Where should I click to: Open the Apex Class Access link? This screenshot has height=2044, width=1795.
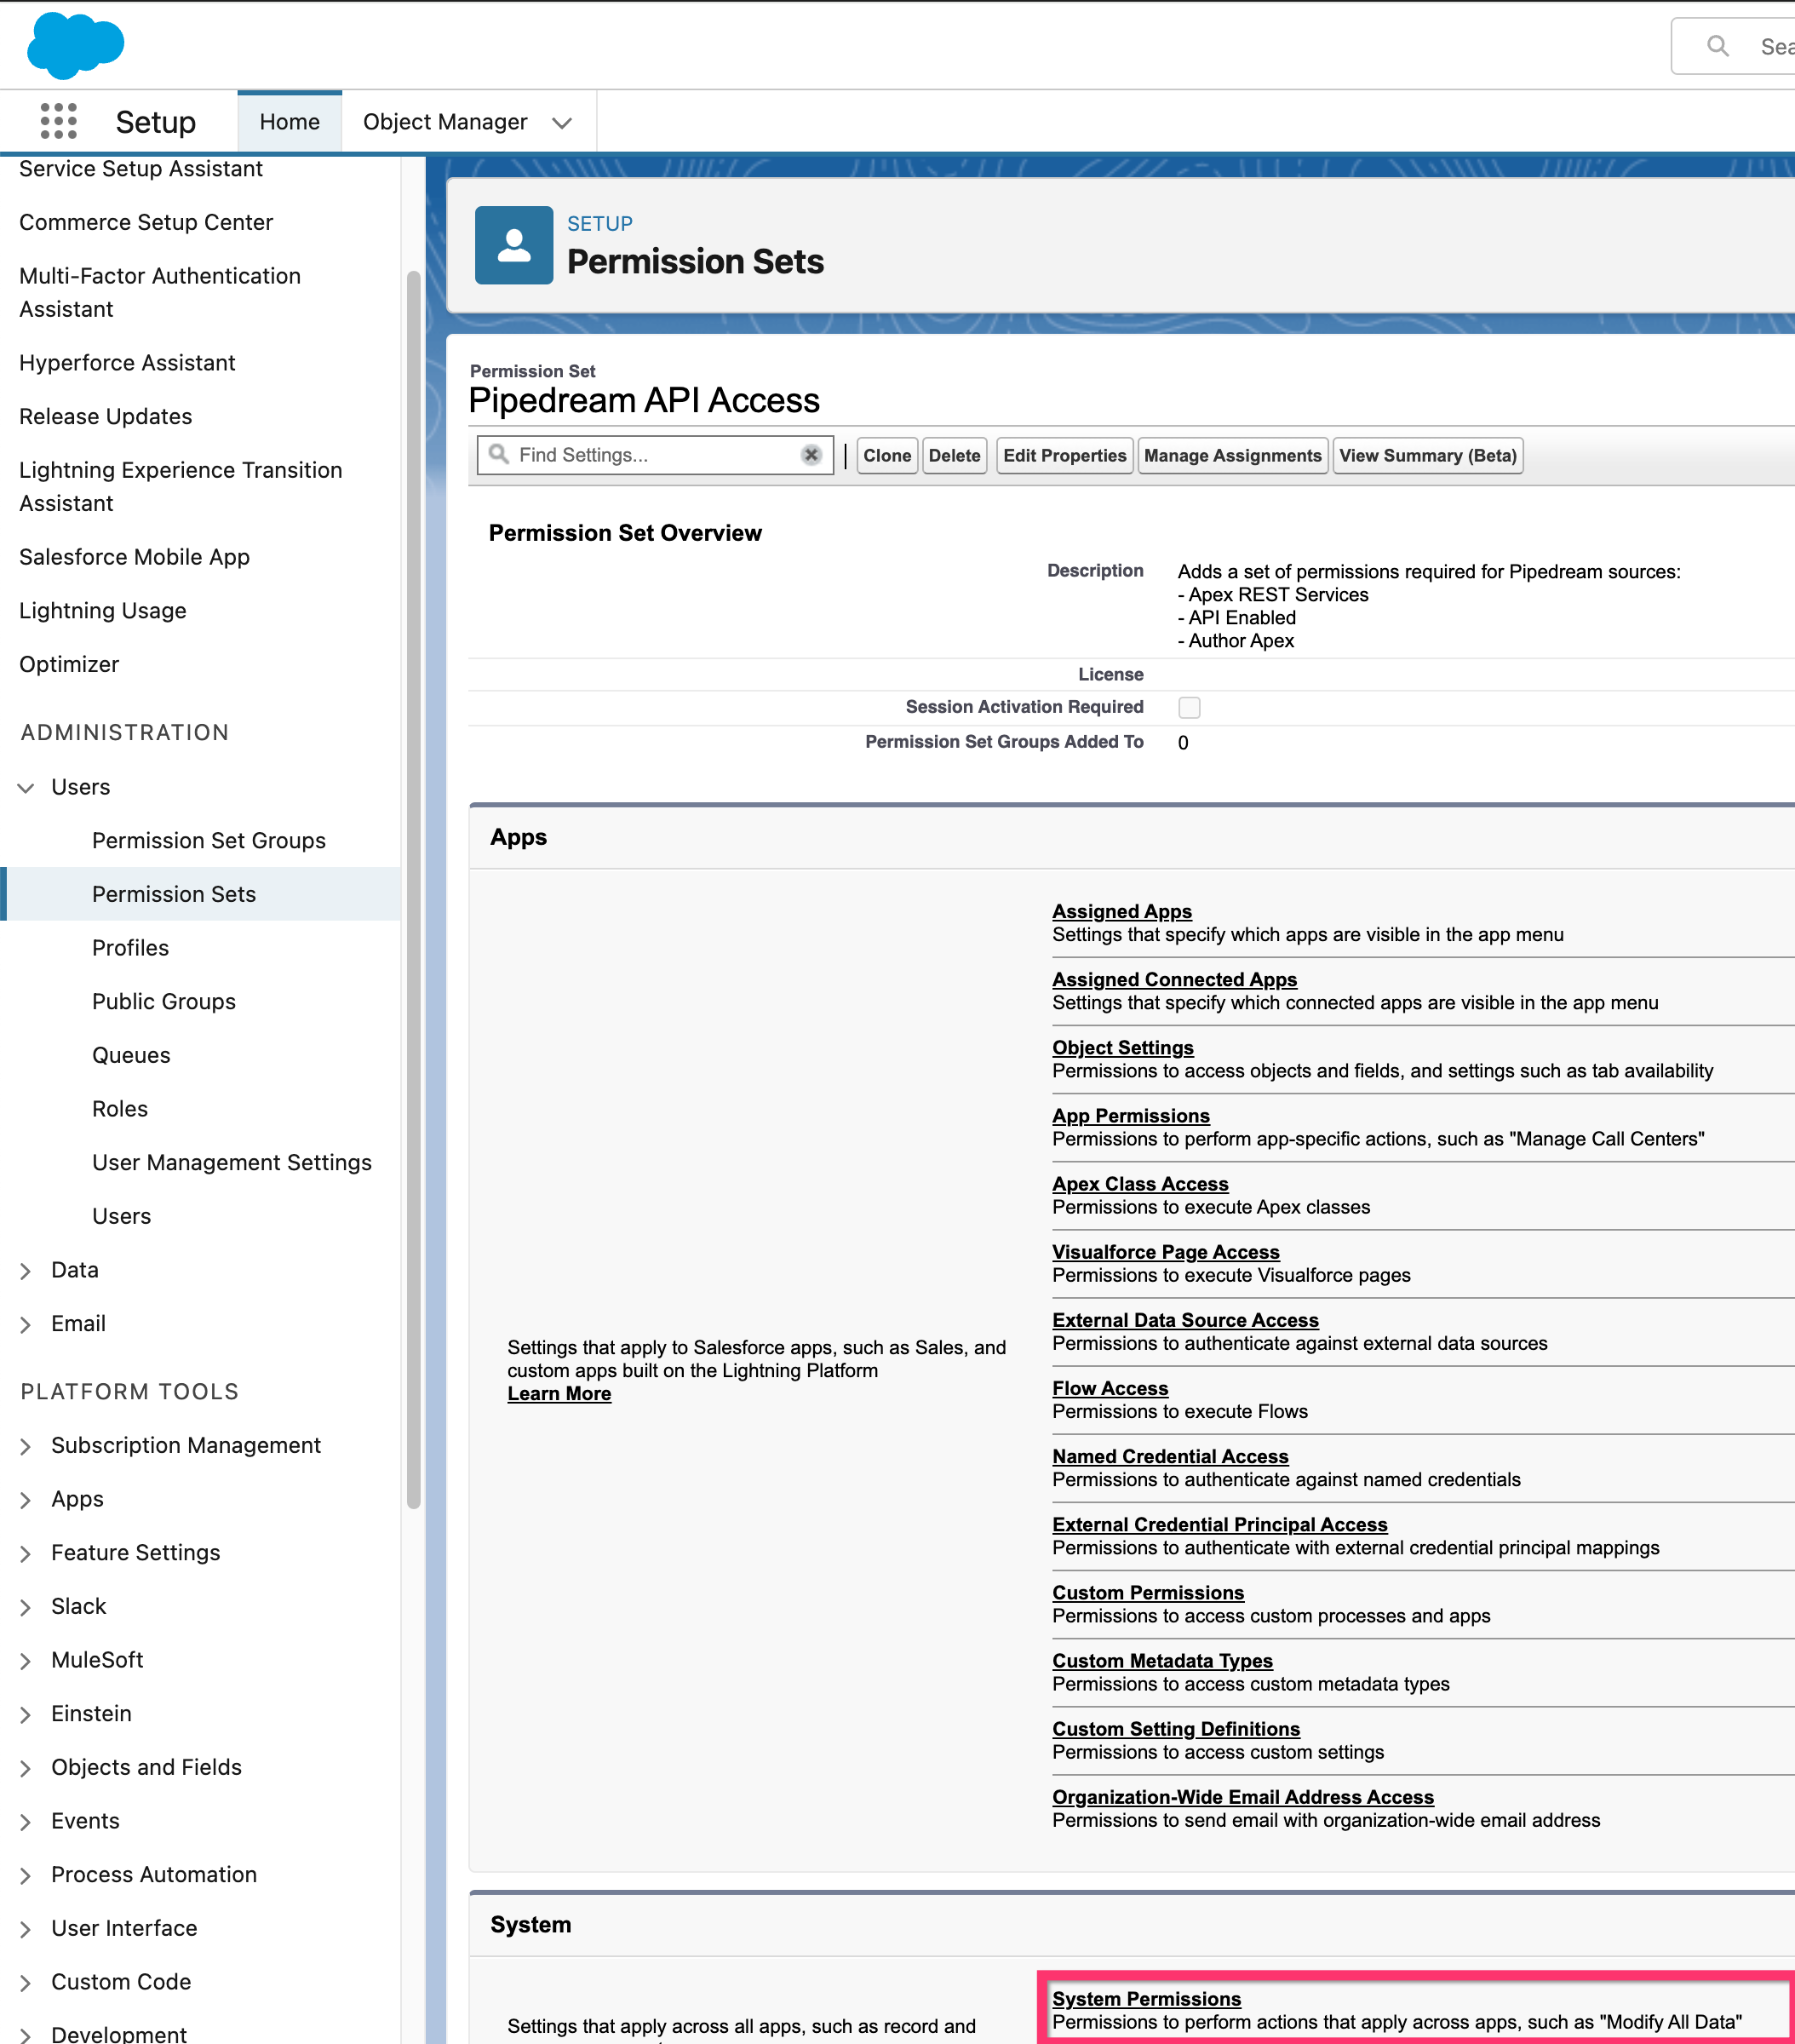click(x=1140, y=1184)
